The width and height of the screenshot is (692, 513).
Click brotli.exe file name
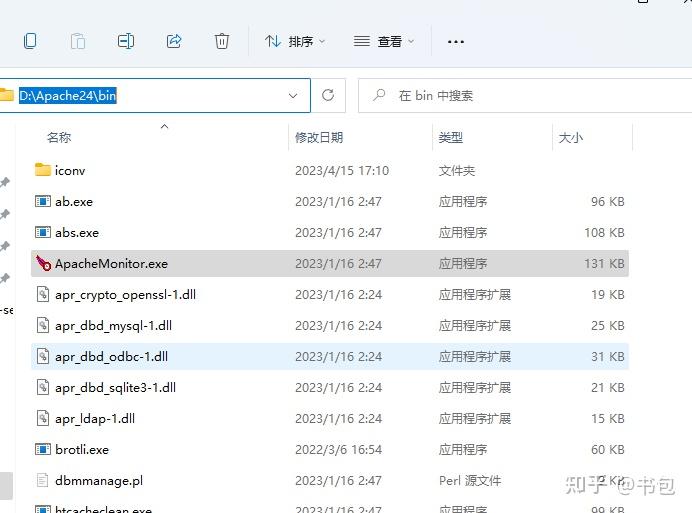pos(82,449)
